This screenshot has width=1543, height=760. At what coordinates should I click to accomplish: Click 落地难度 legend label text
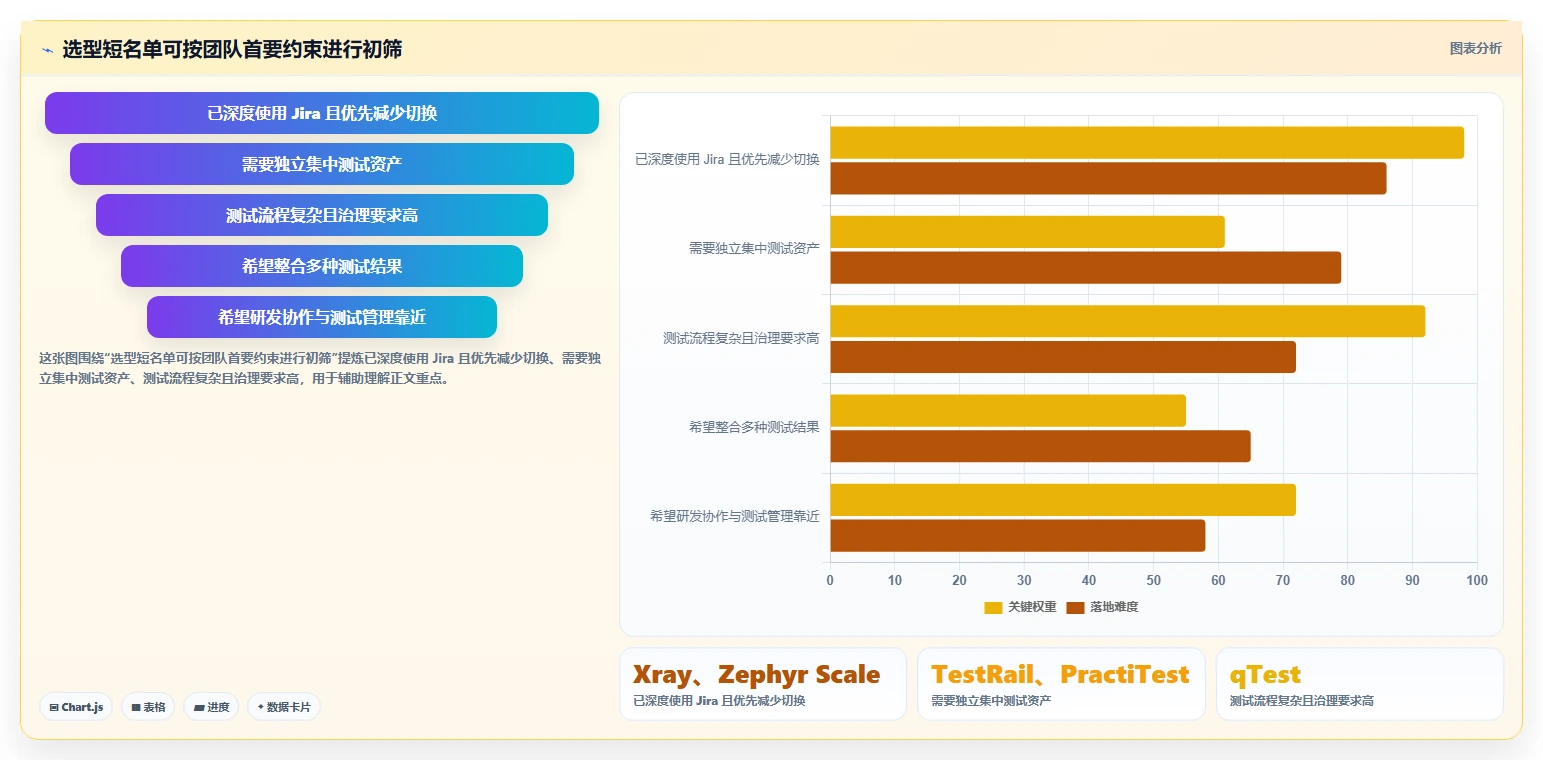(x=1114, y=607)
